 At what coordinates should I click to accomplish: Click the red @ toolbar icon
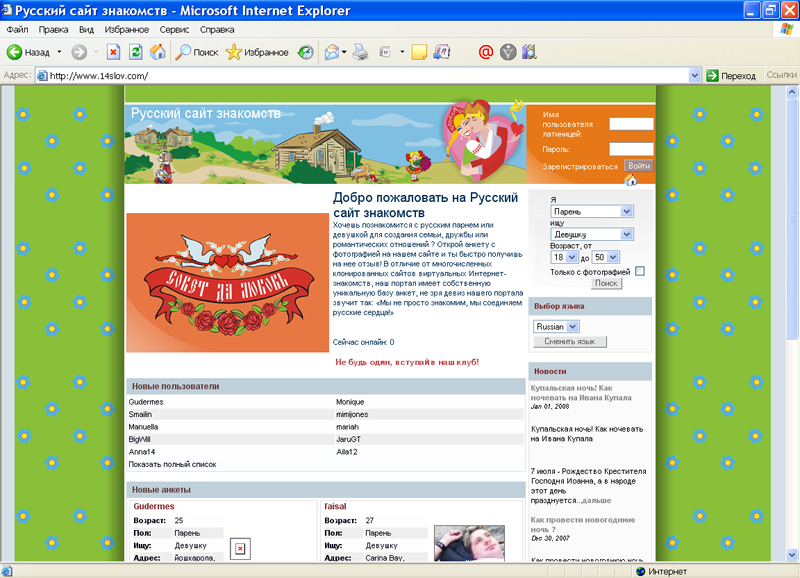pyautogui.click(x=486, y=52)
